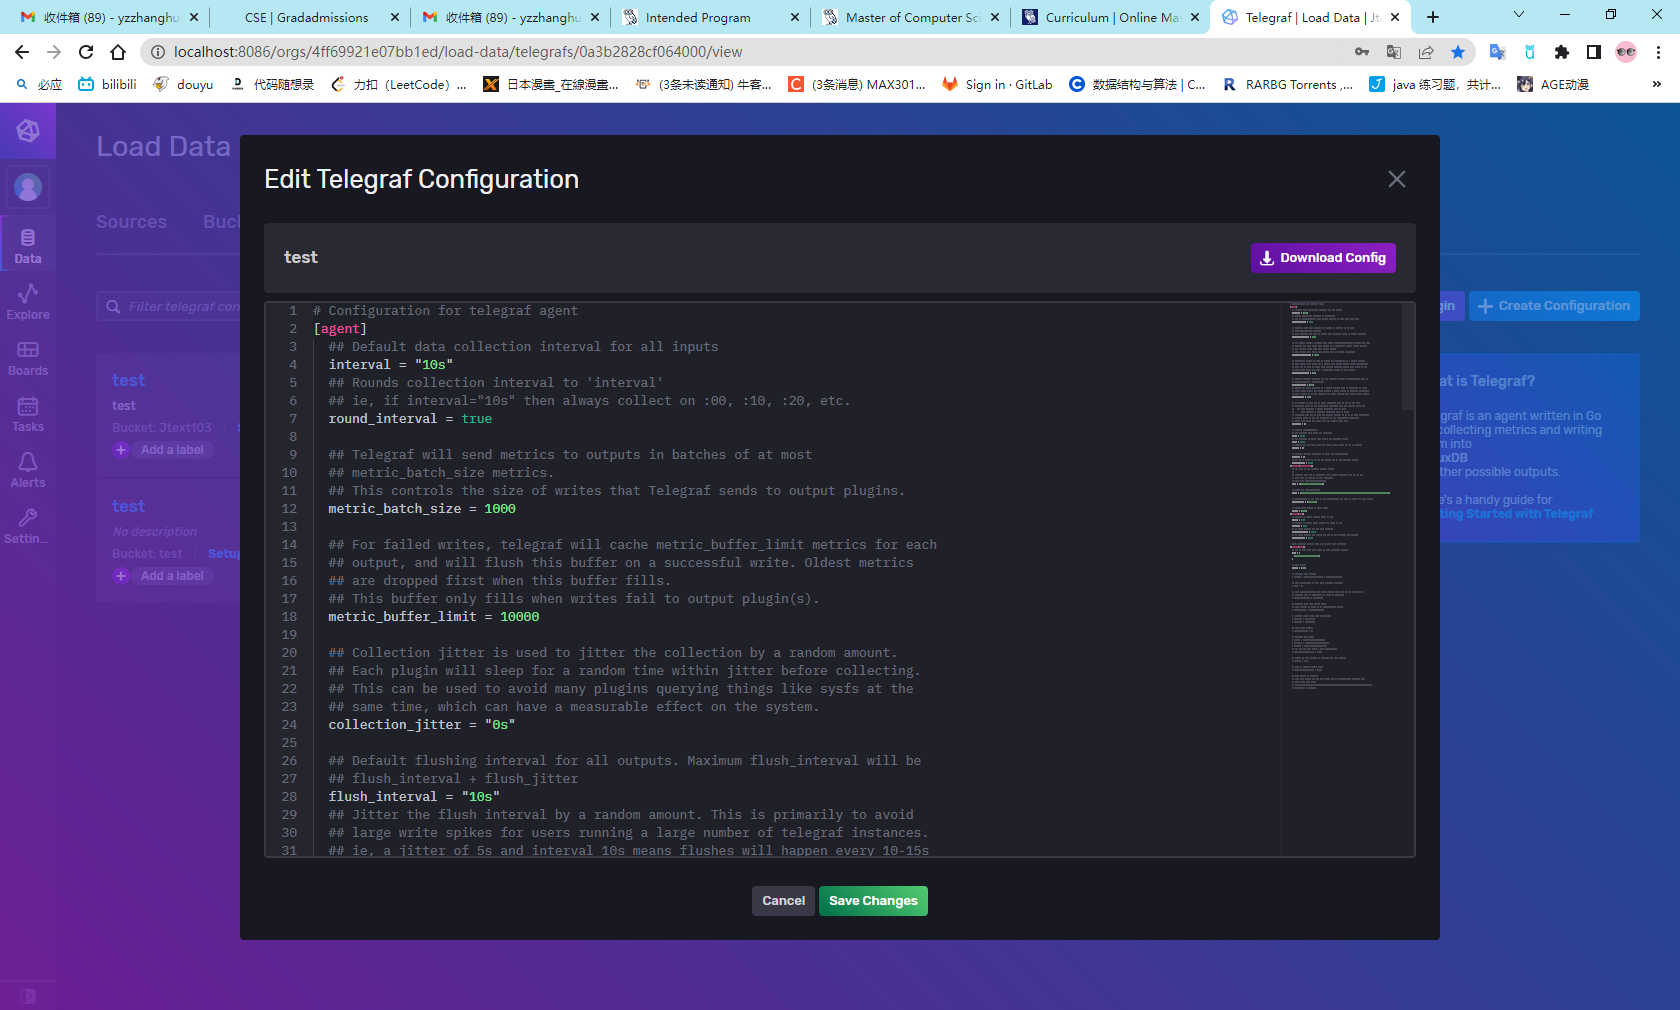Open douyu bookmark
1680x1010 pixels.
click(x=183, y=84)
